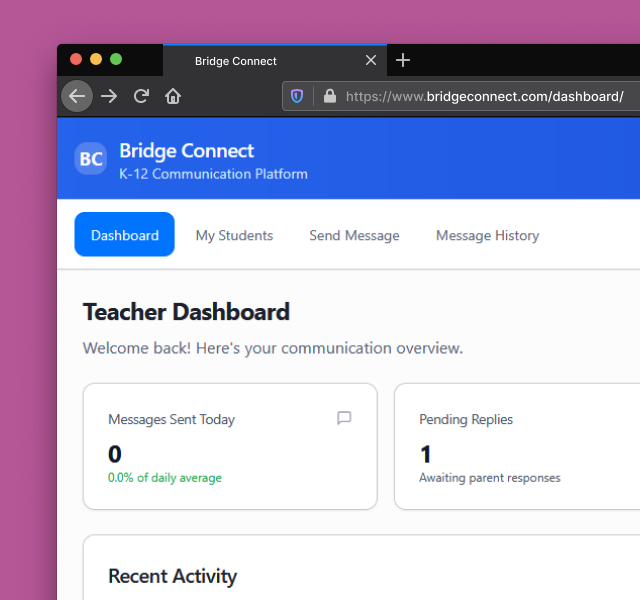
Task: Click the macOS green fullscreen window button
Action: click(x=116, y=59)
